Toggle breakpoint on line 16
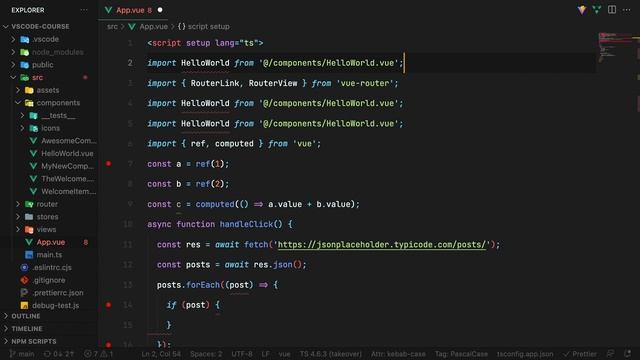640x360 pixels. (108, 344)
